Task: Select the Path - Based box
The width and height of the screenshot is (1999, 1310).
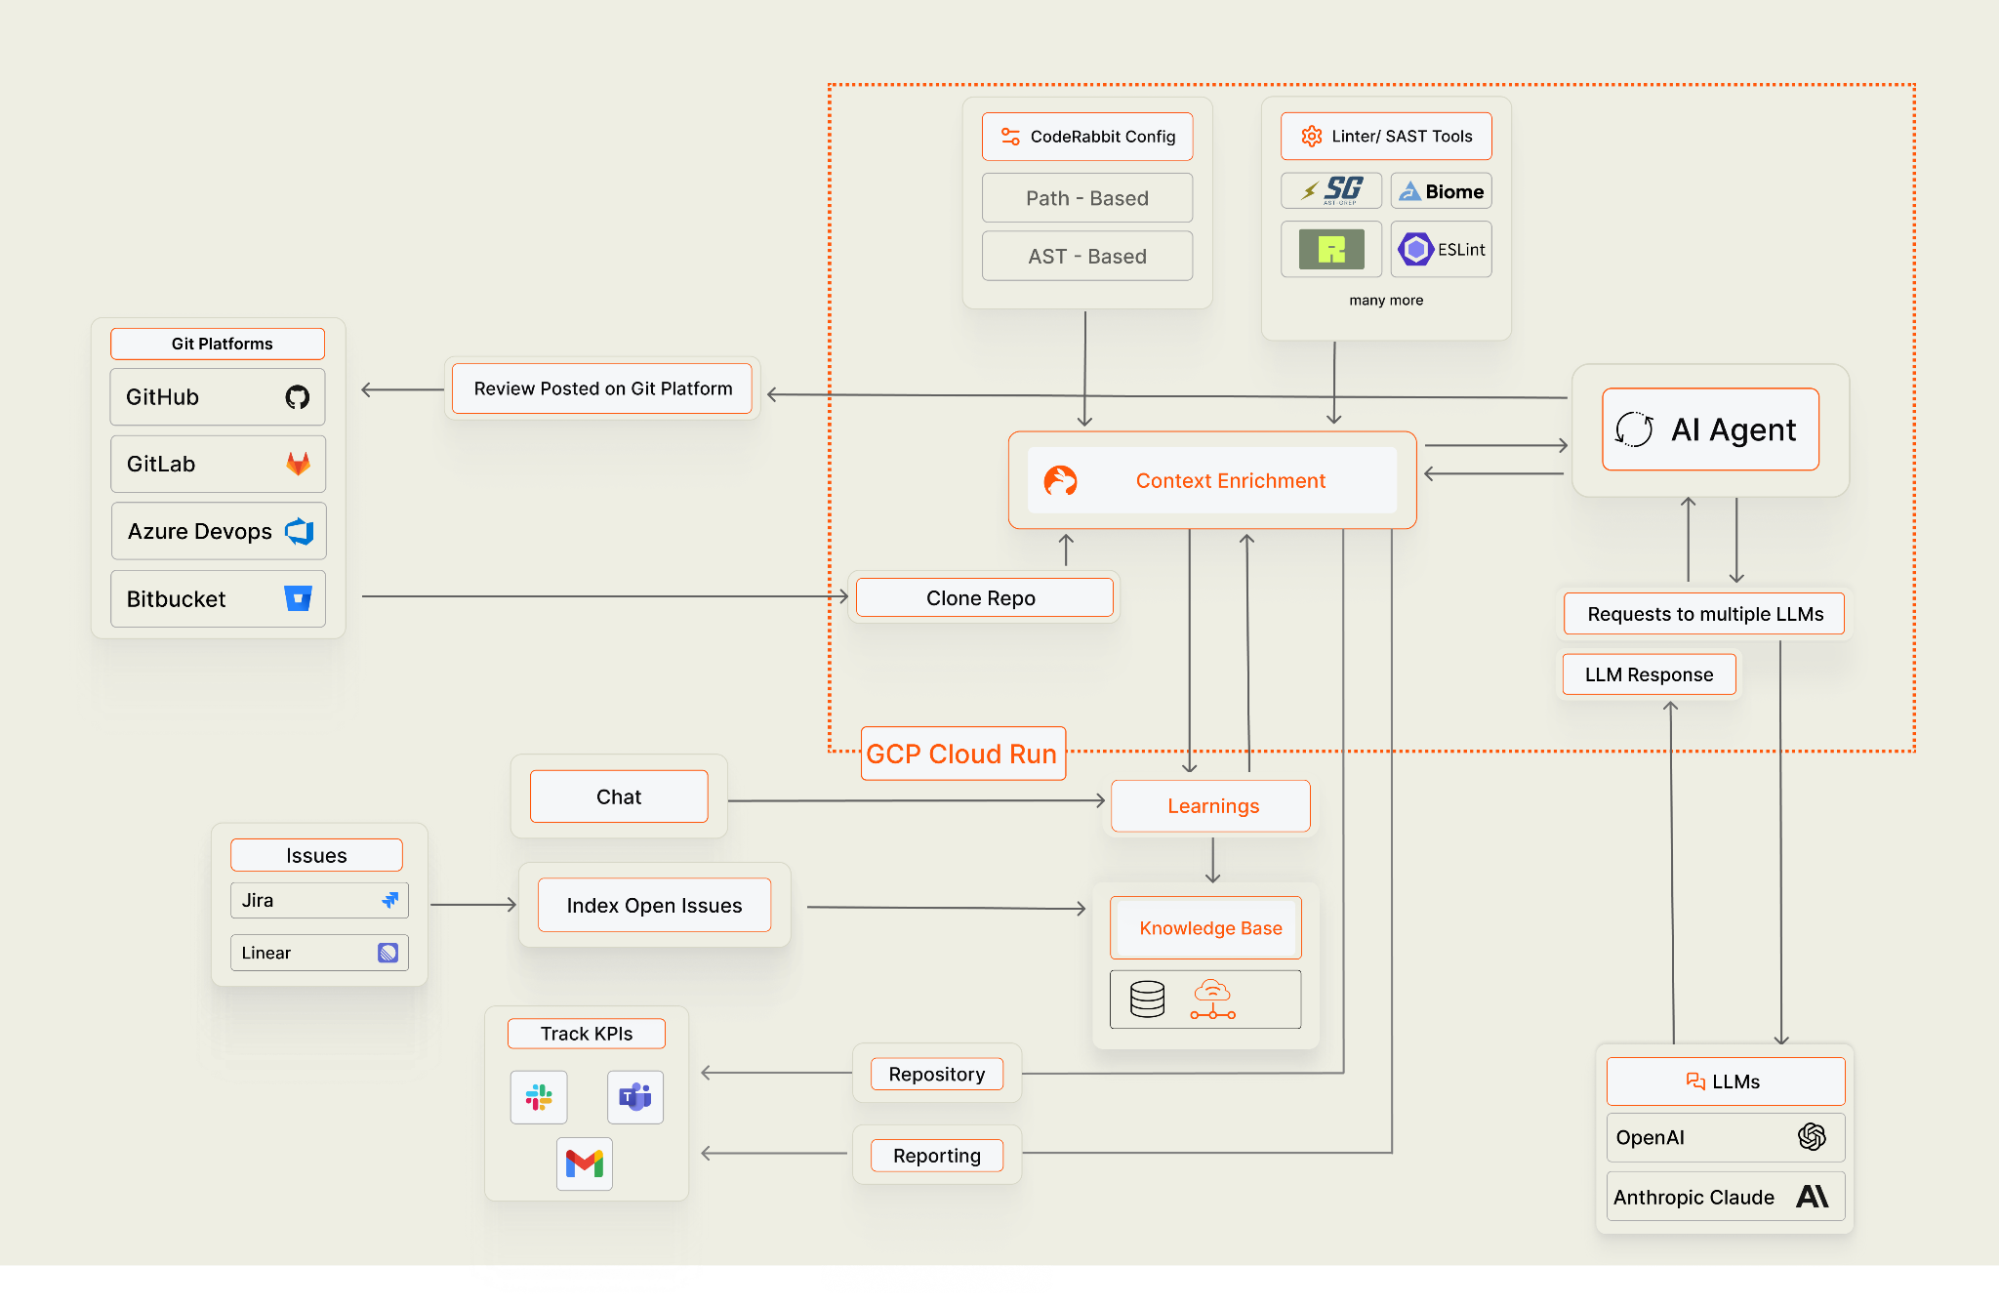Action: (x=1087, y=198)
